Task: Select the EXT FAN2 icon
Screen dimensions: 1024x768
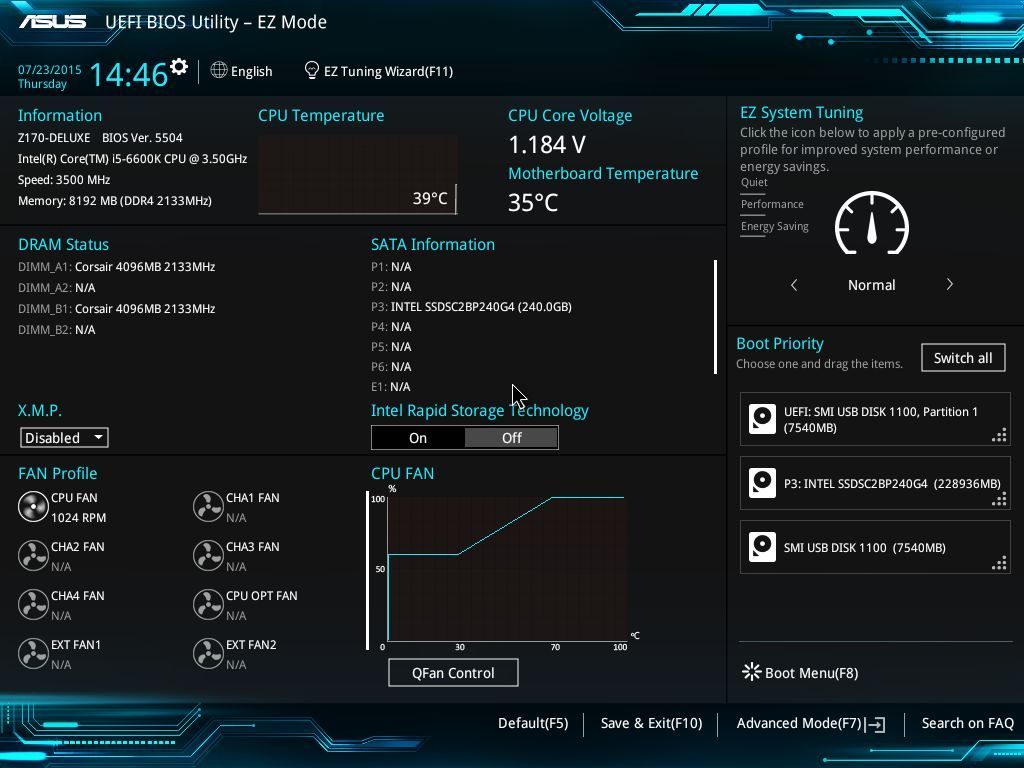Action: coord(208,654)
